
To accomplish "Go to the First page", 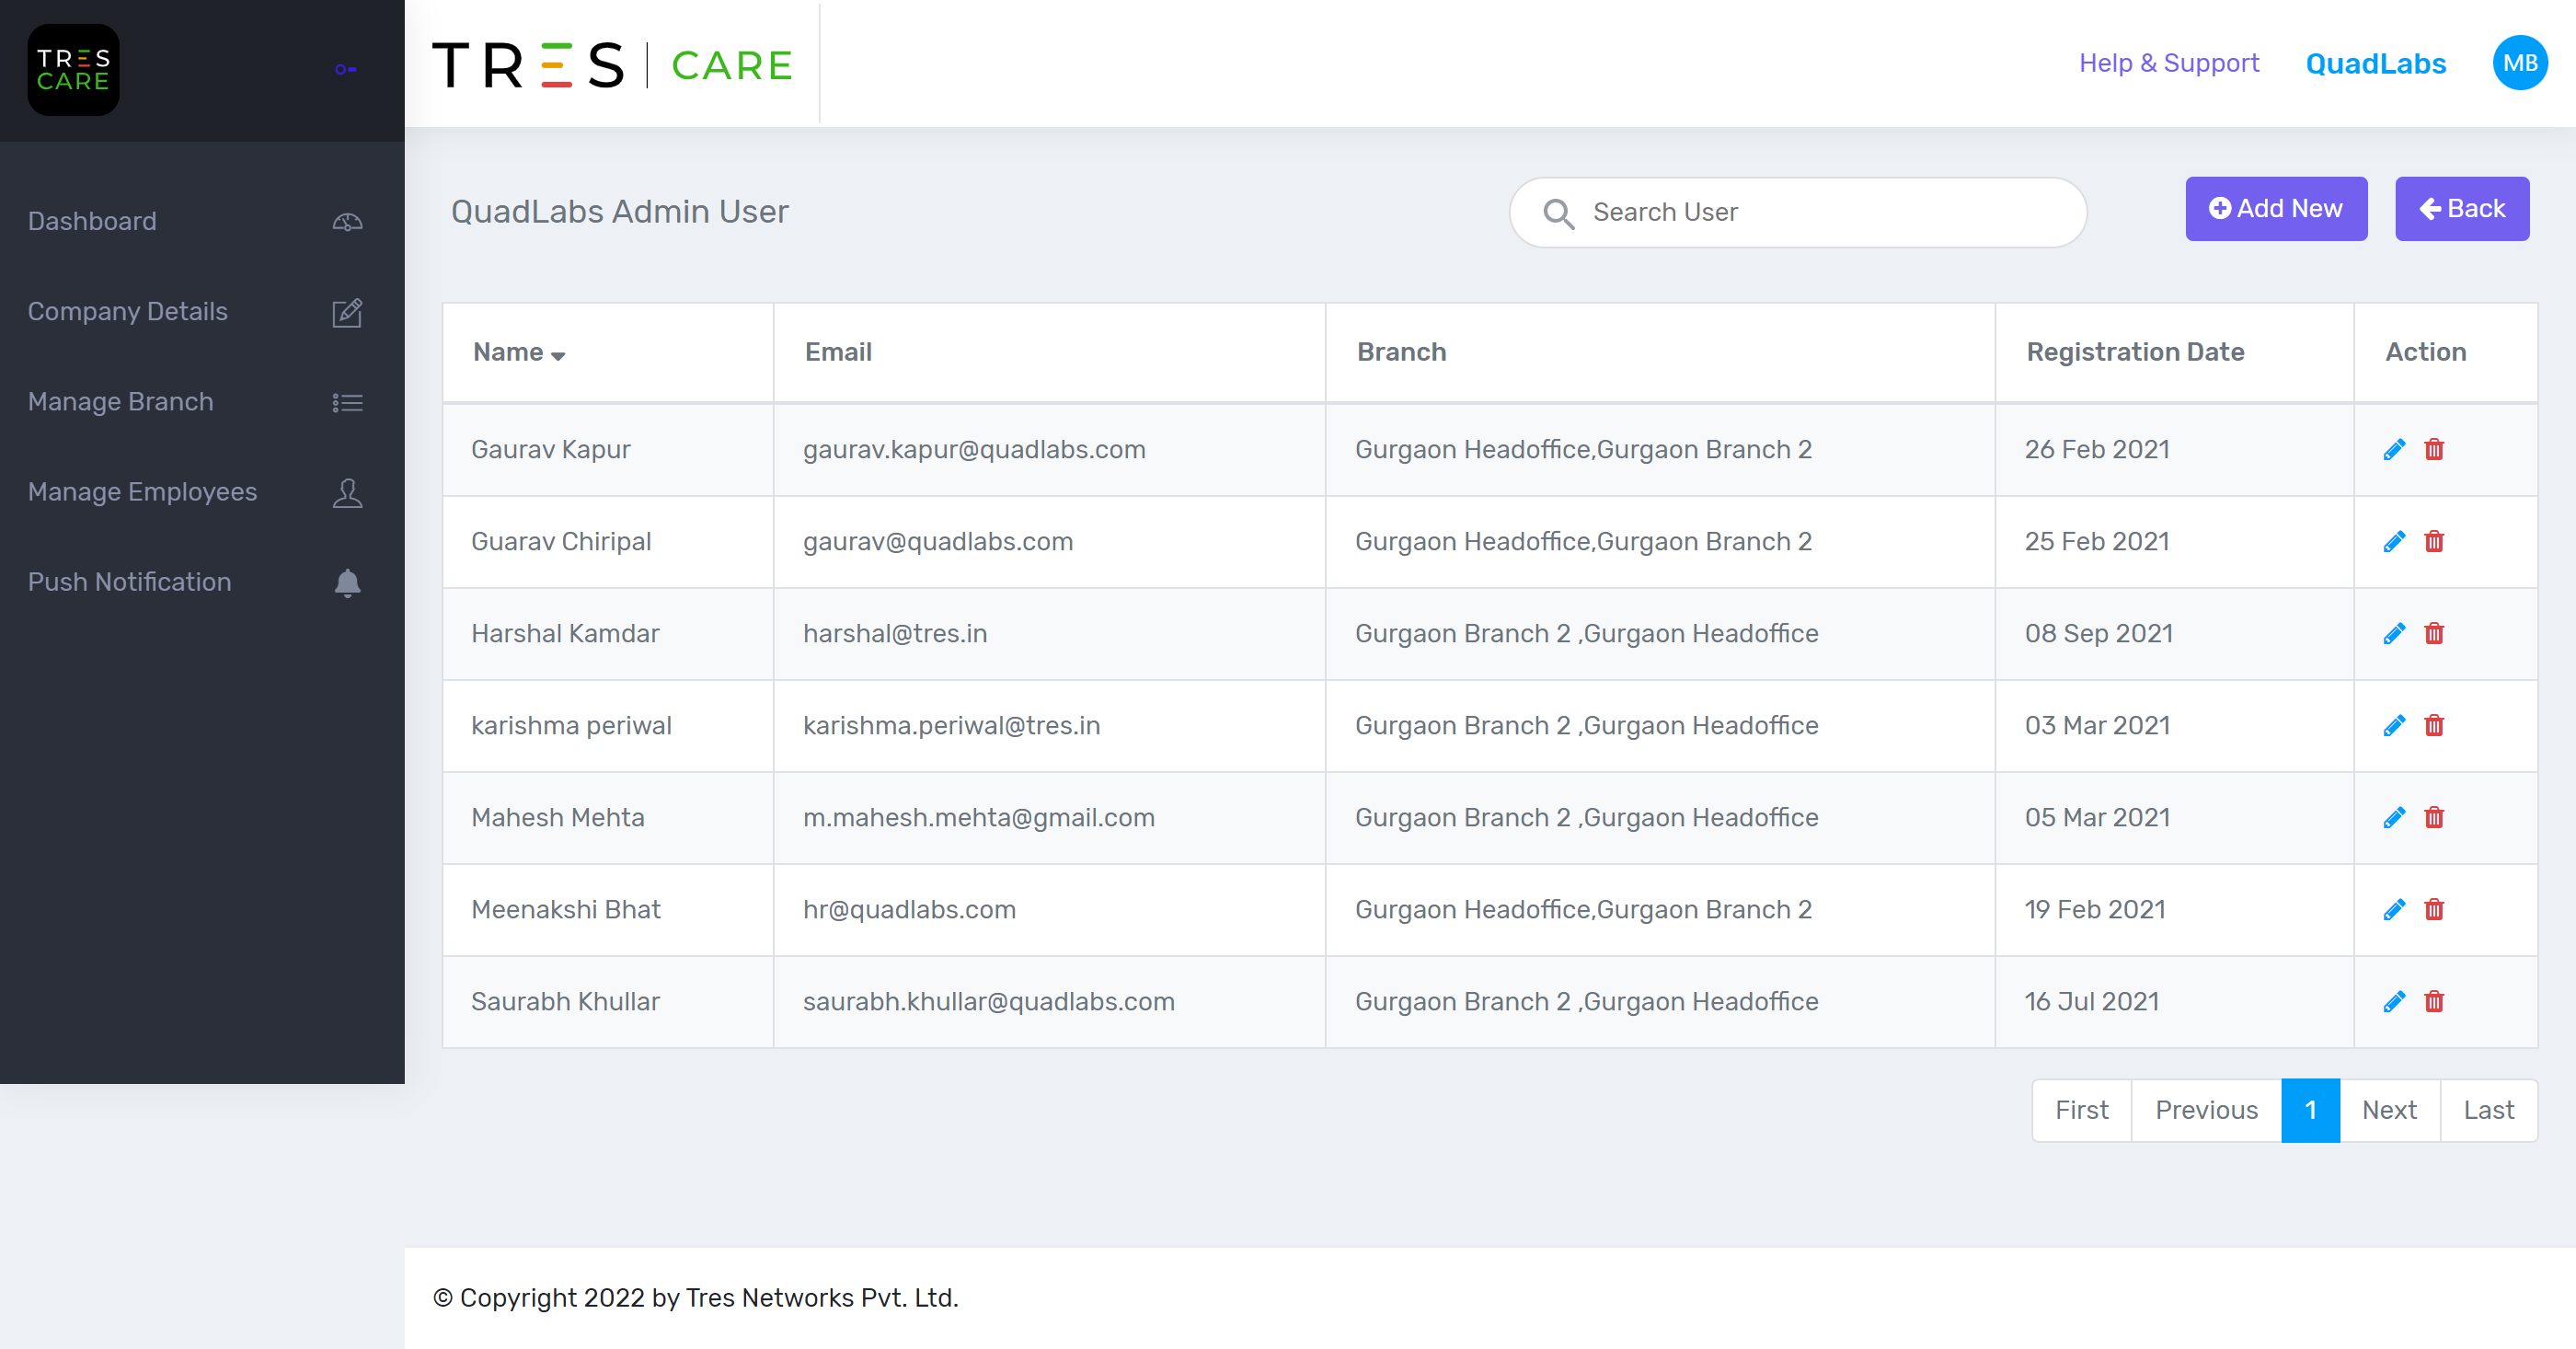I will [2082, 1110].
